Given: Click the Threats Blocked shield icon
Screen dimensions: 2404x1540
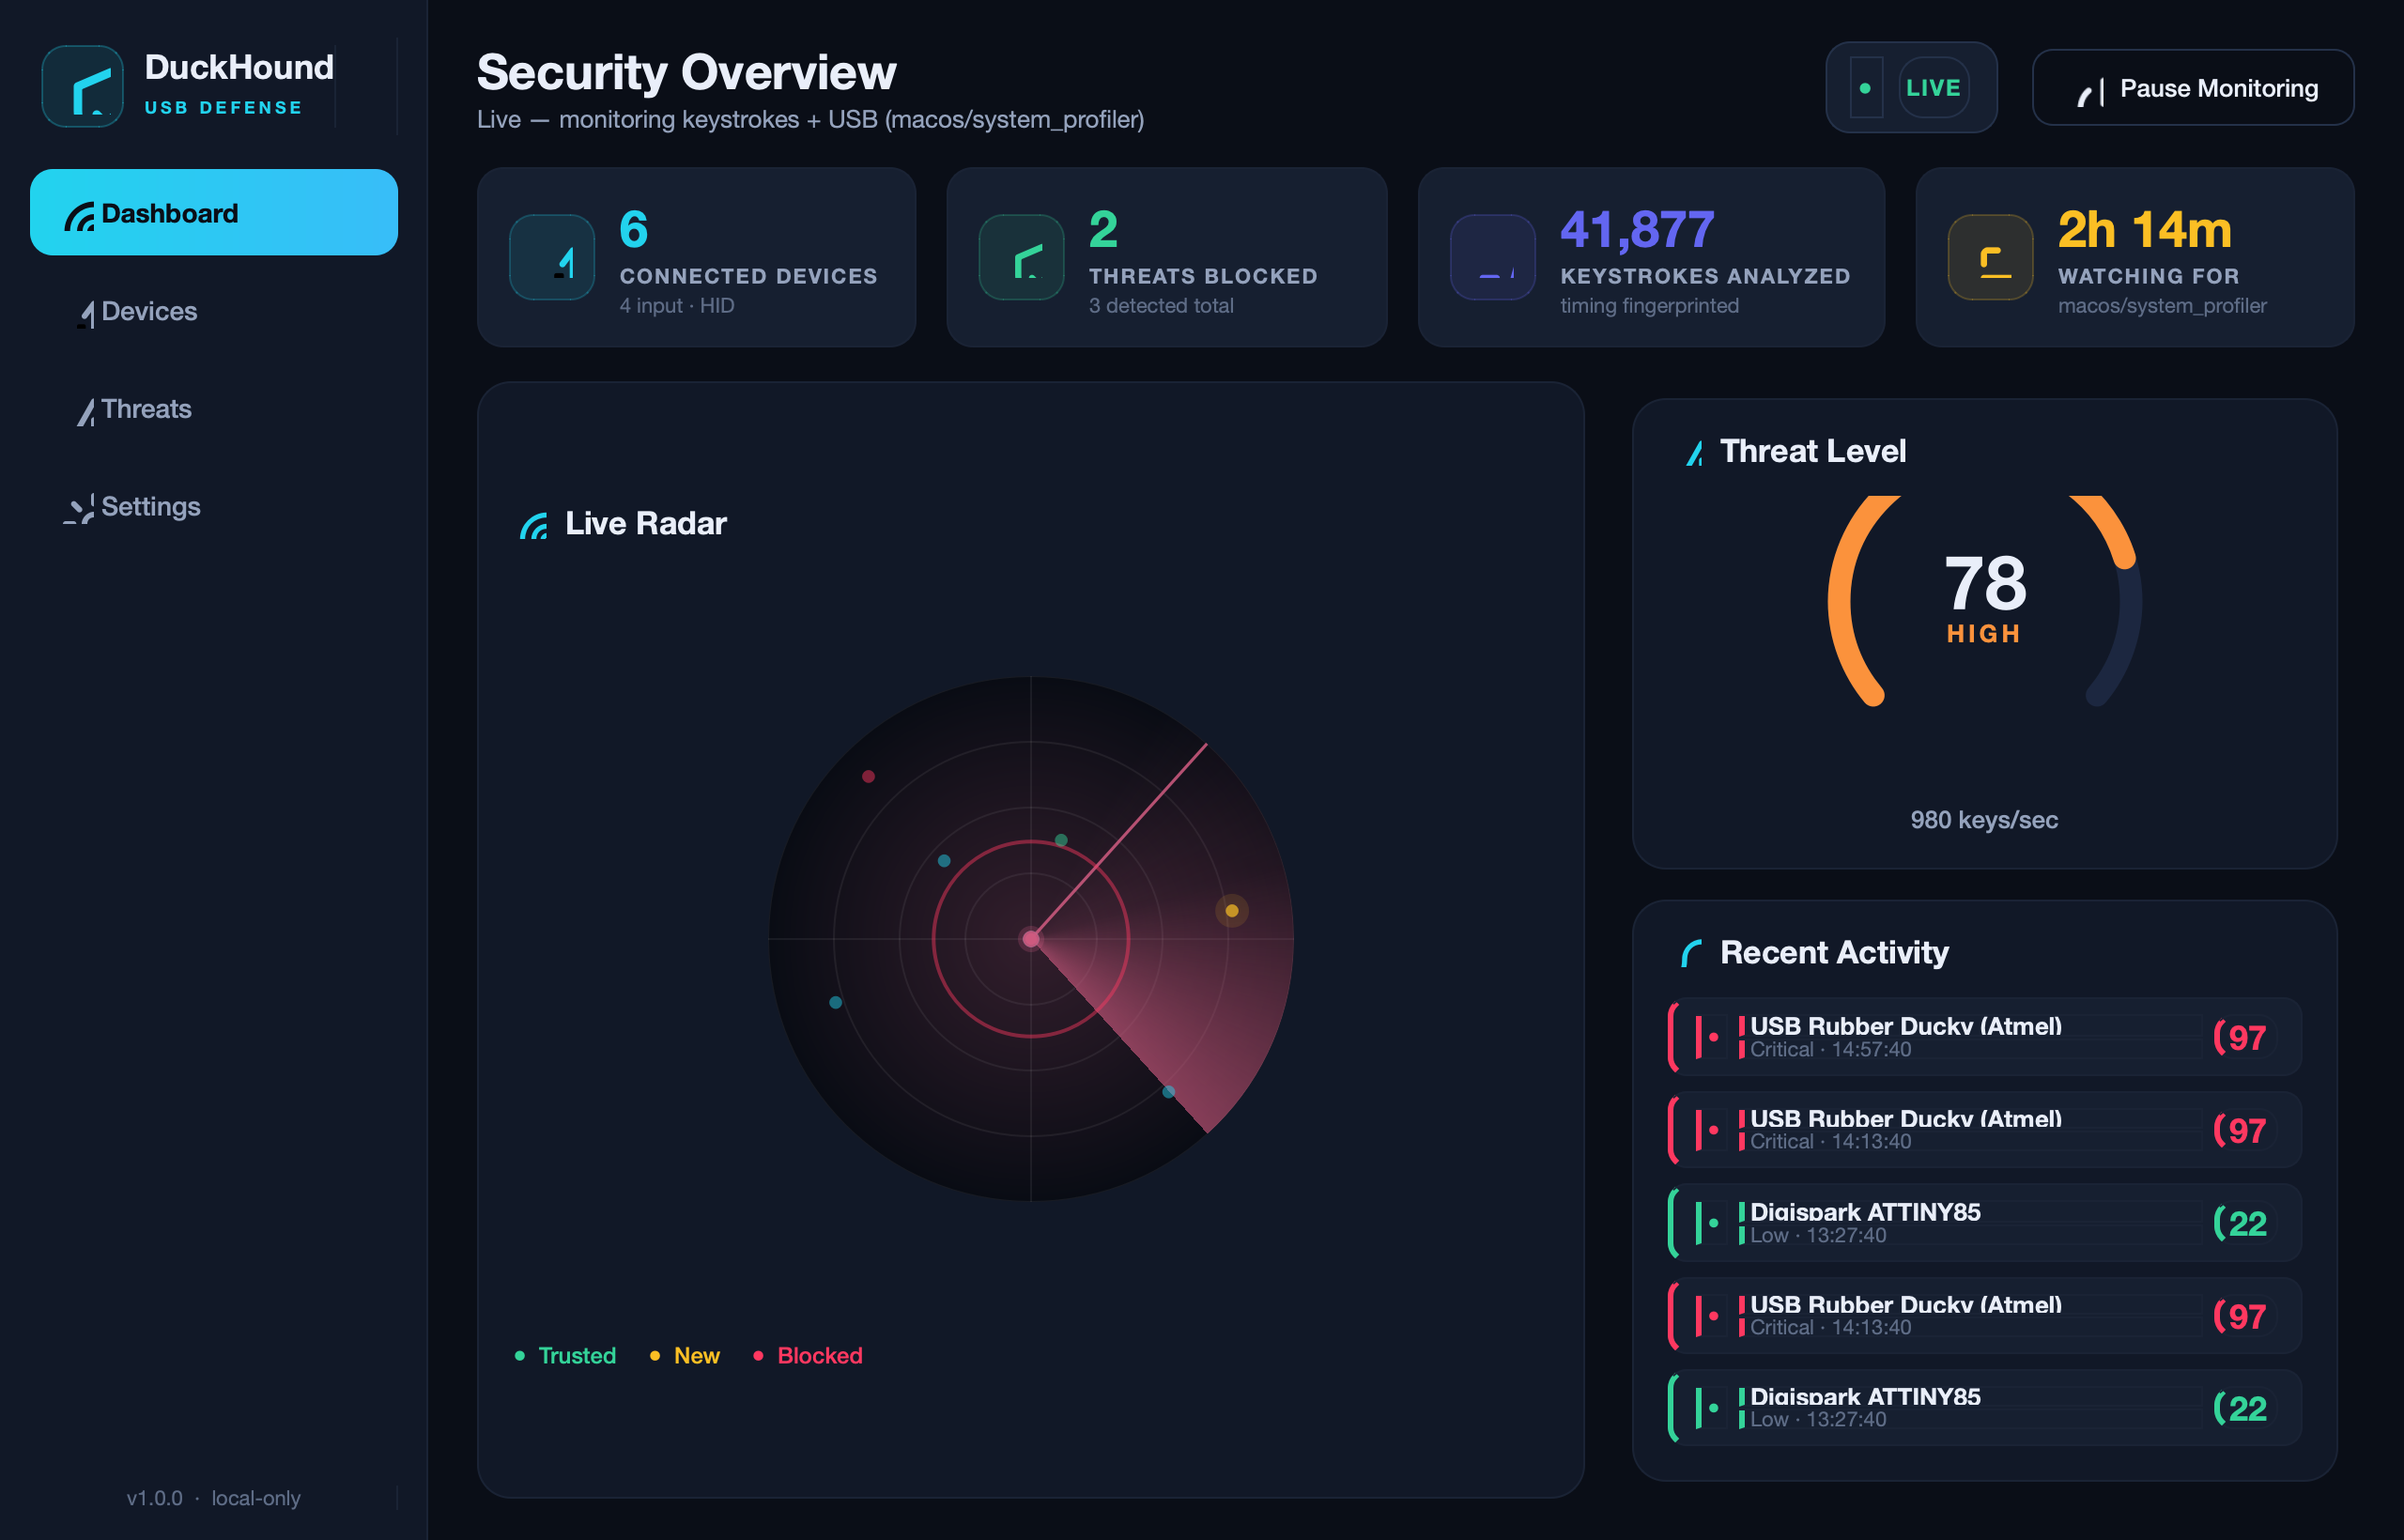Looking at the screenshot, I should click(1021, 257).
